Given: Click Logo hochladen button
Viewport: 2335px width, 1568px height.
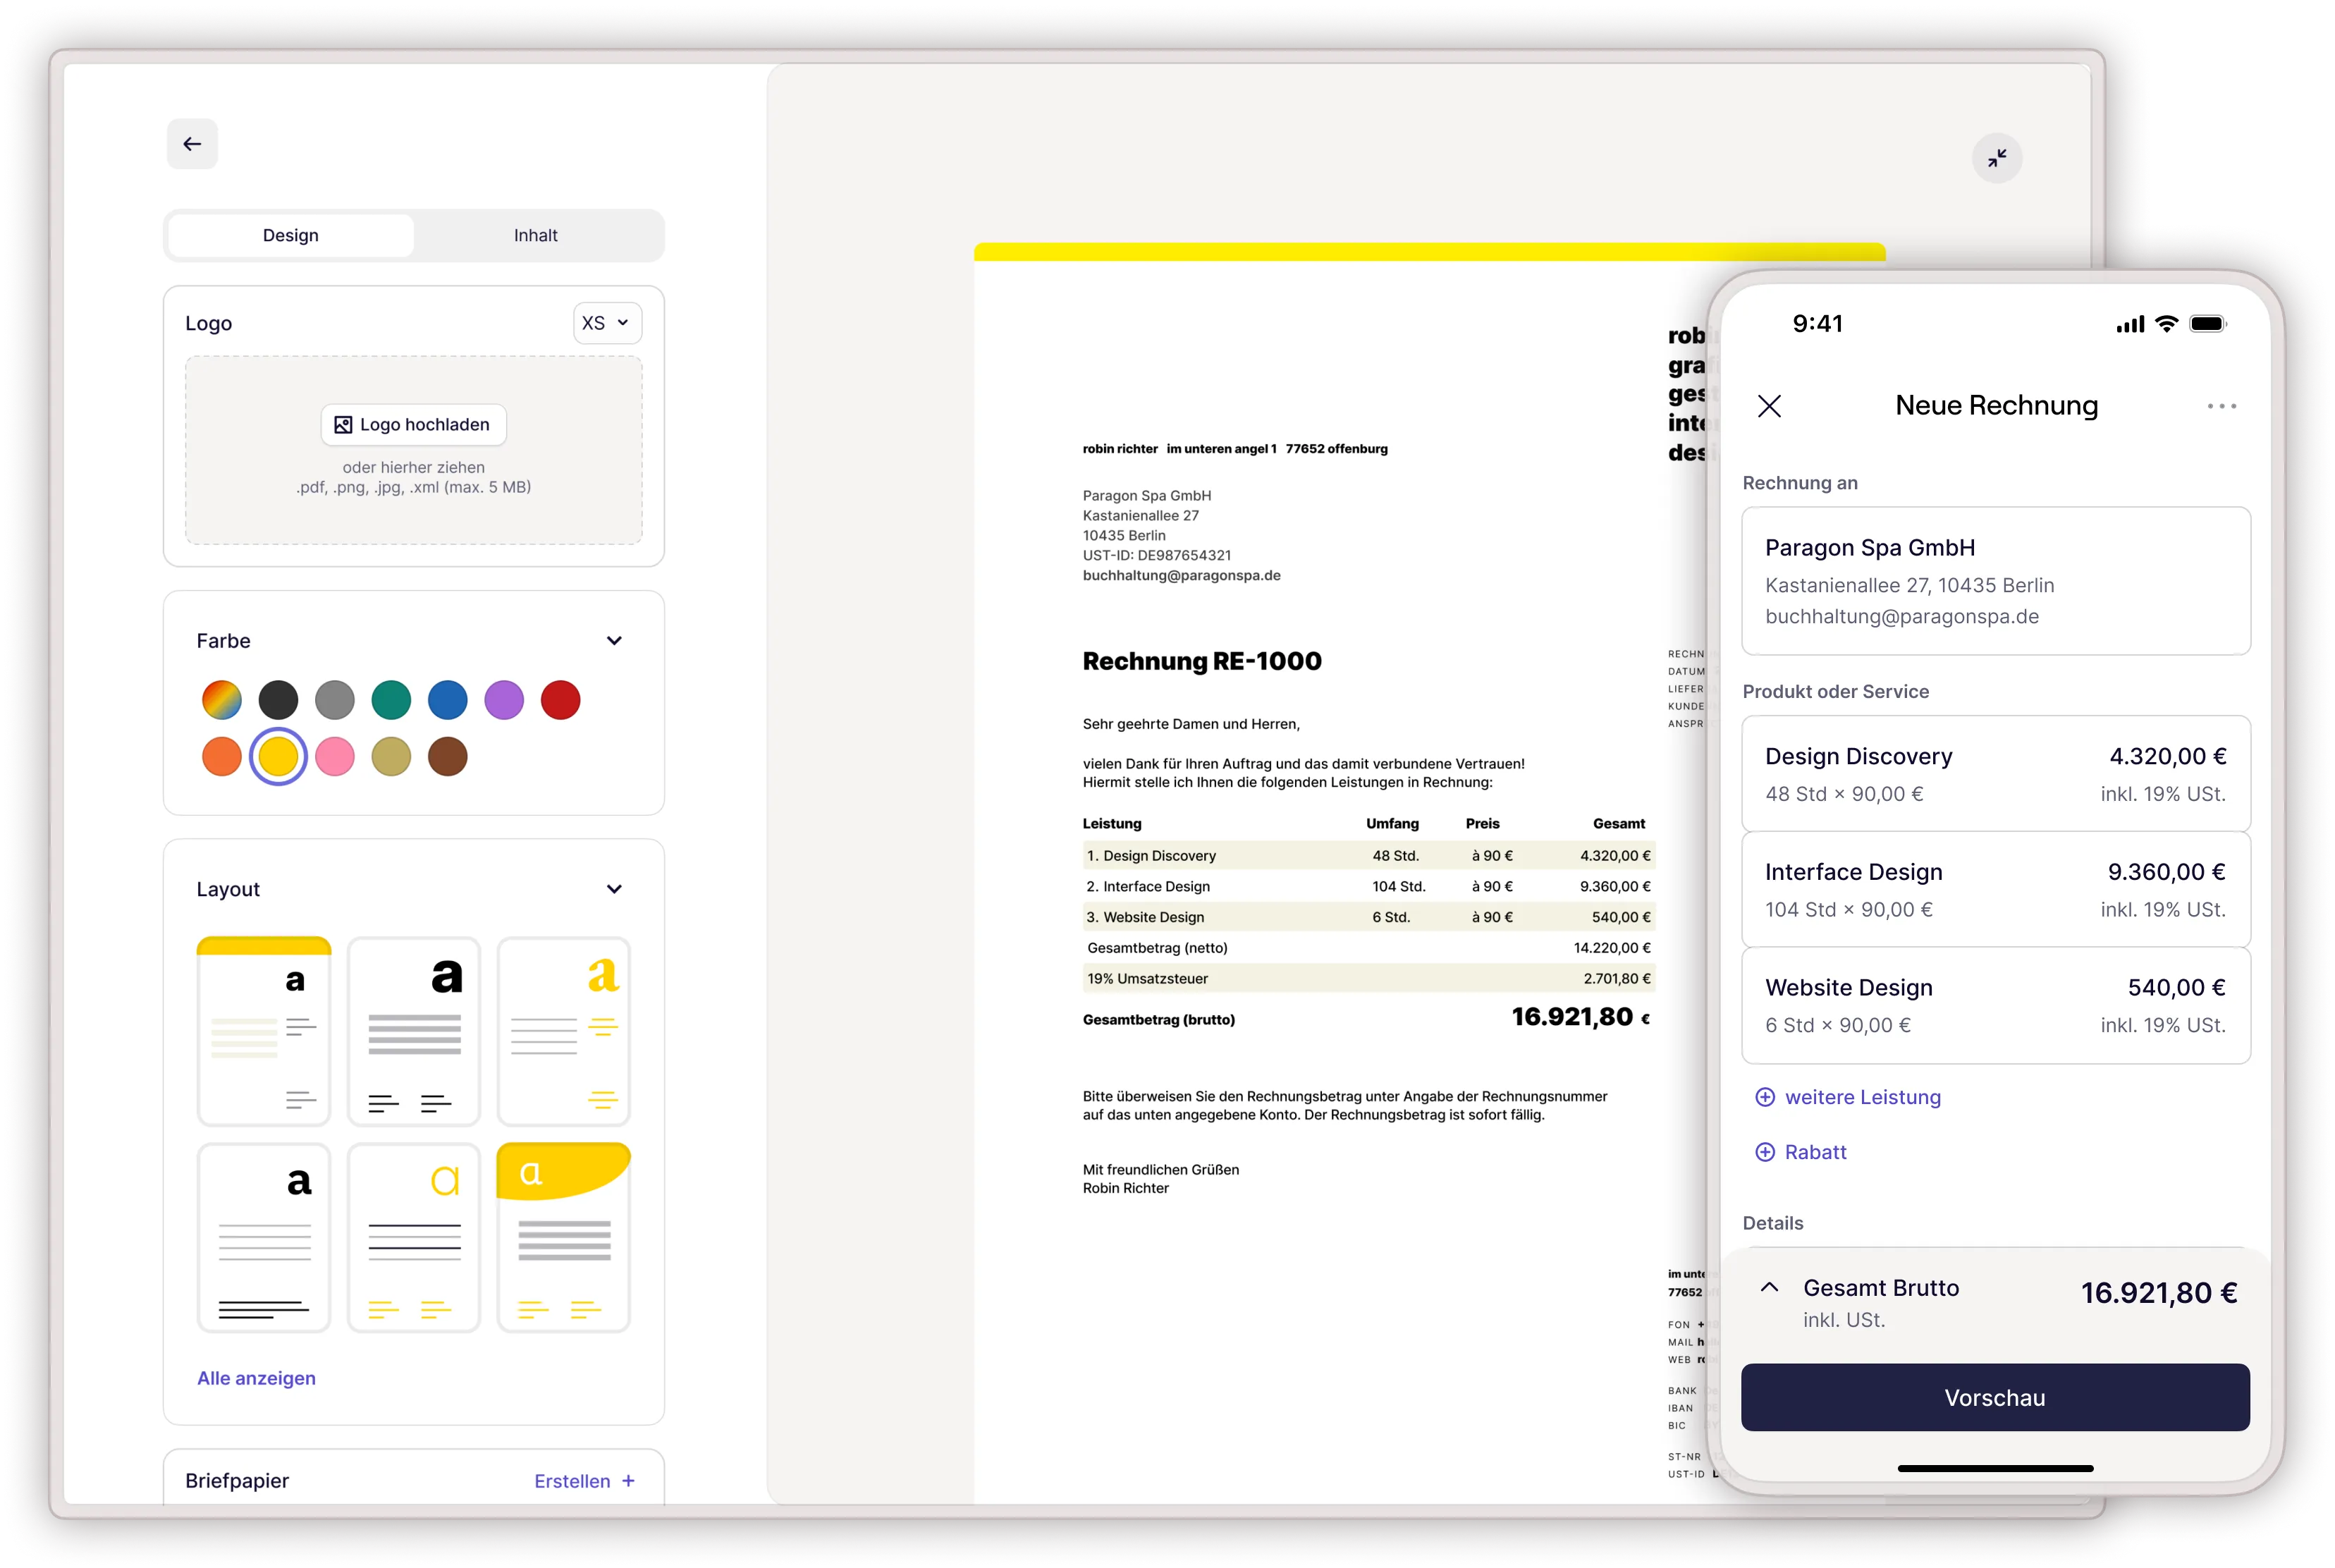Looking at the screenshot, I should [413, 424].
